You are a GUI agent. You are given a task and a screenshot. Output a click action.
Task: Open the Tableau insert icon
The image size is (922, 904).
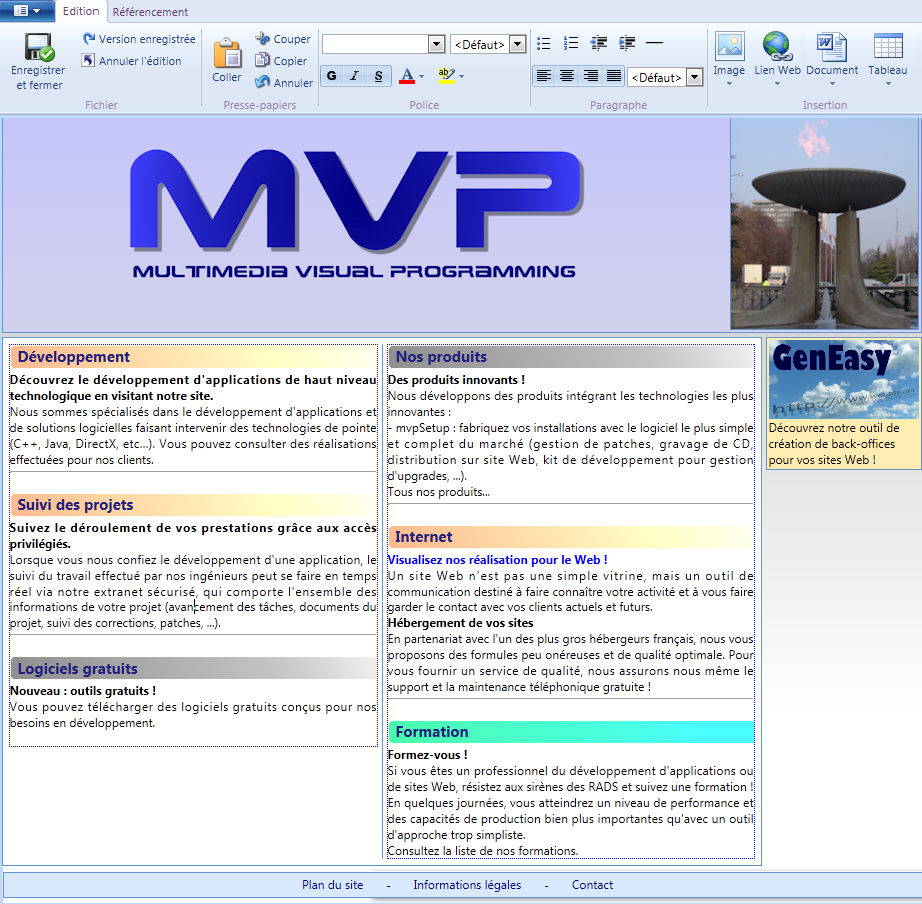(887, 48)
